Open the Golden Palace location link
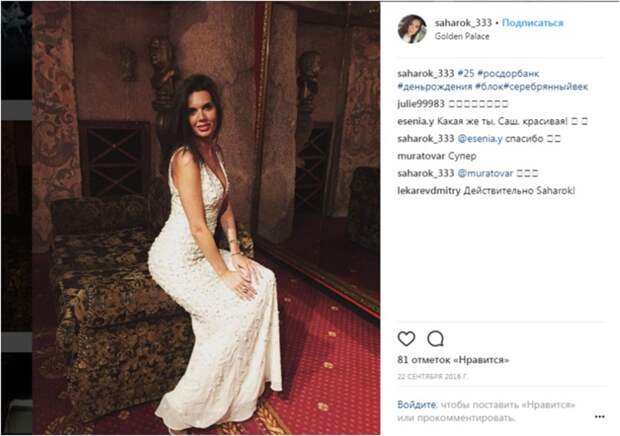 462,36
